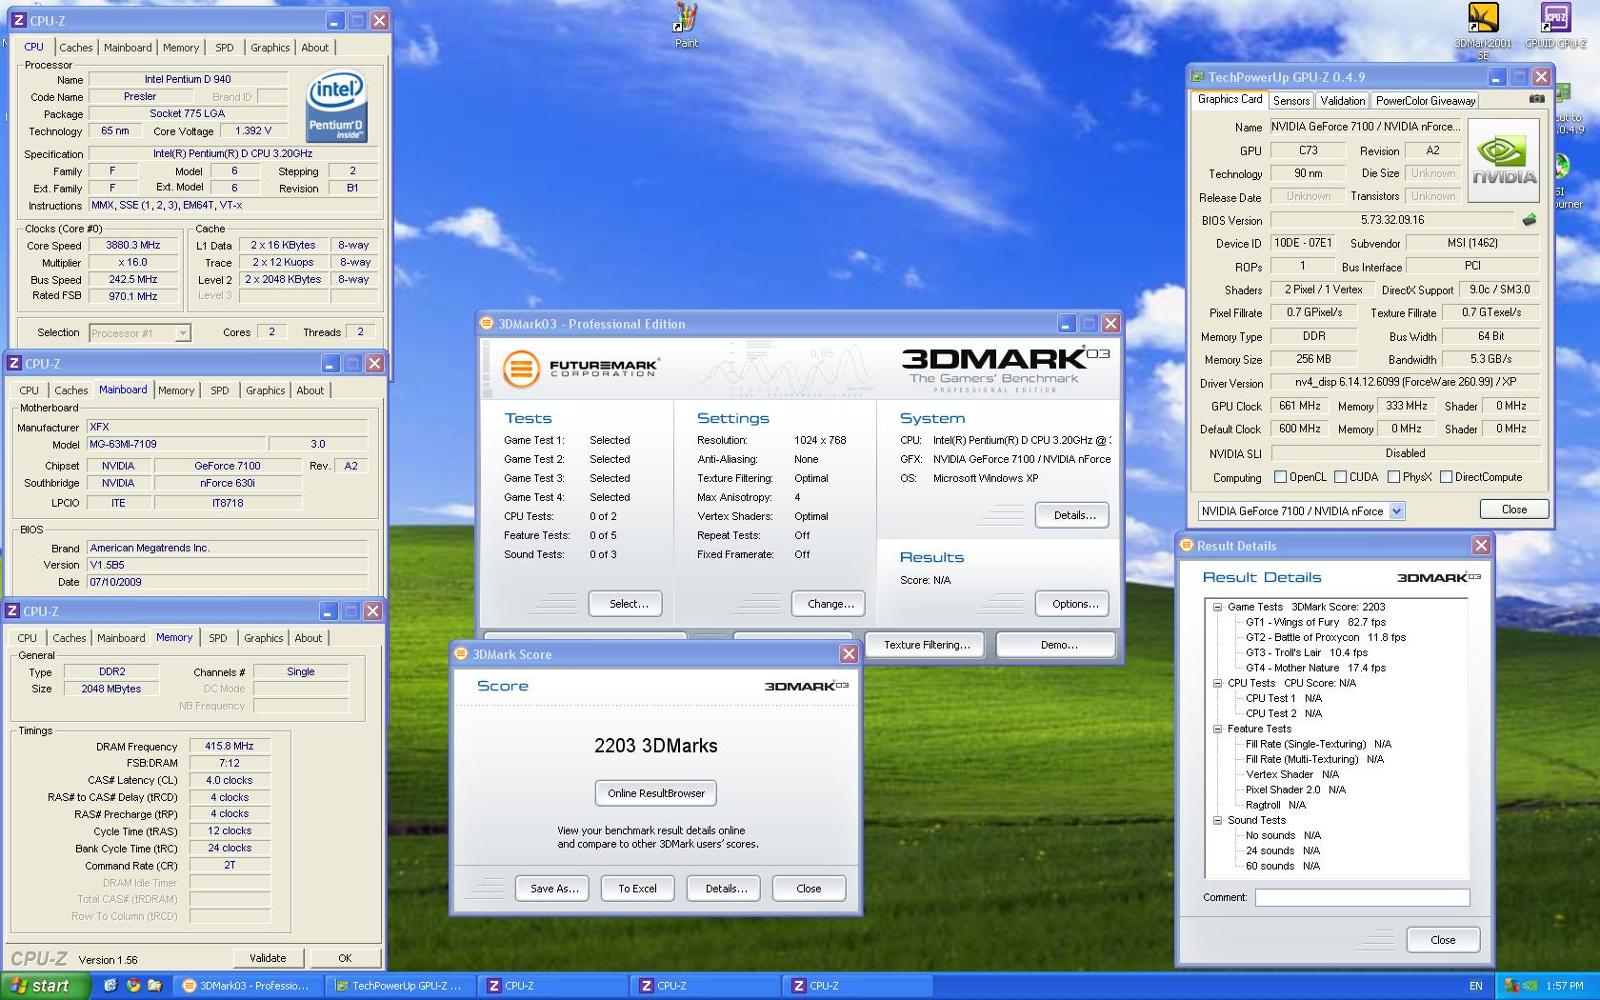Collapse the Sound Tests tree node
This screenshot has width=1600, height=1000.
pyautogui.click(x=1217, y=820)
